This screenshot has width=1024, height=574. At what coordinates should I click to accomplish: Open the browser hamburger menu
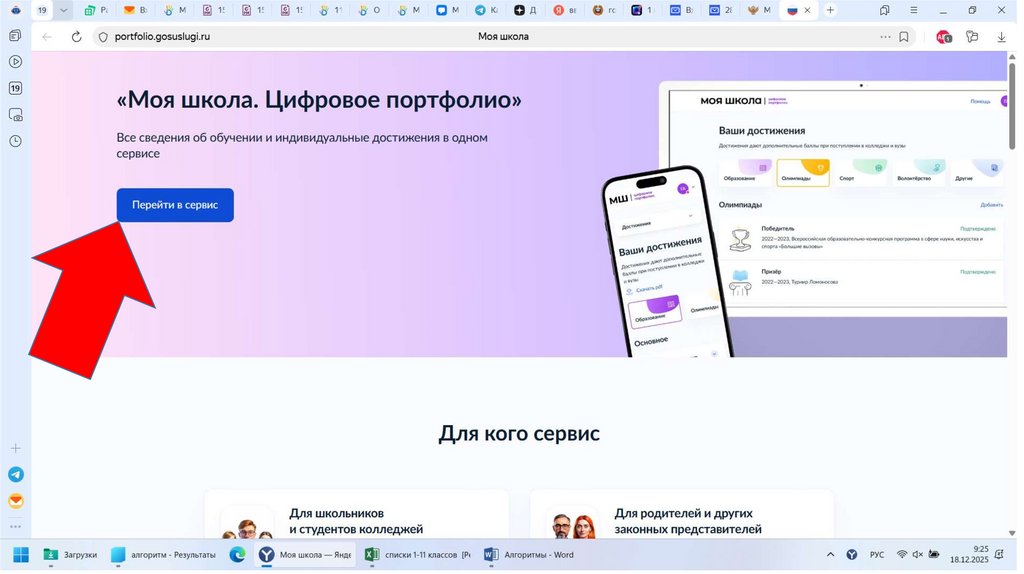914,10
